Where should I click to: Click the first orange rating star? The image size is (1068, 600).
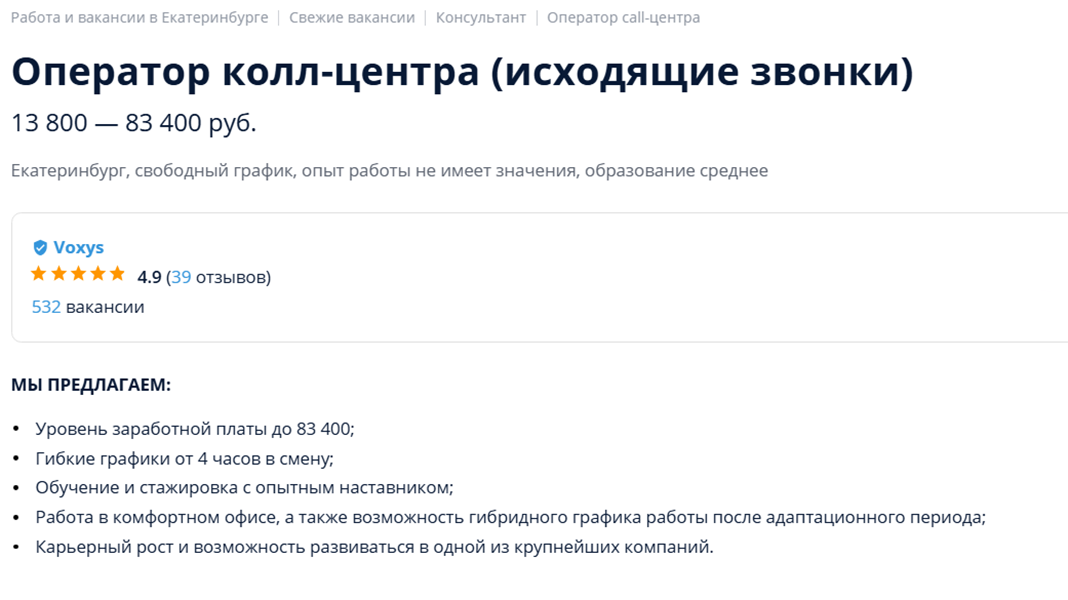[x=38, y=274]
